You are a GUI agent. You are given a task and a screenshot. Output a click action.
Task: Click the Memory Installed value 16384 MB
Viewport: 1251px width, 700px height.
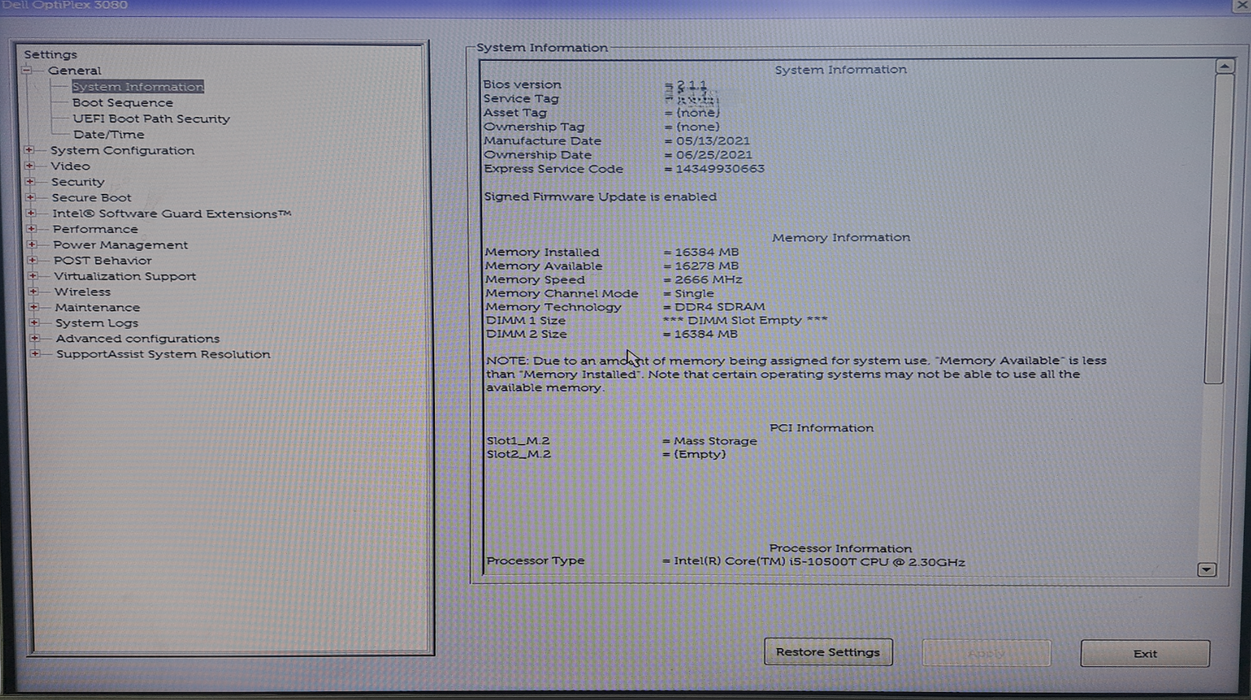pos(706,252)
